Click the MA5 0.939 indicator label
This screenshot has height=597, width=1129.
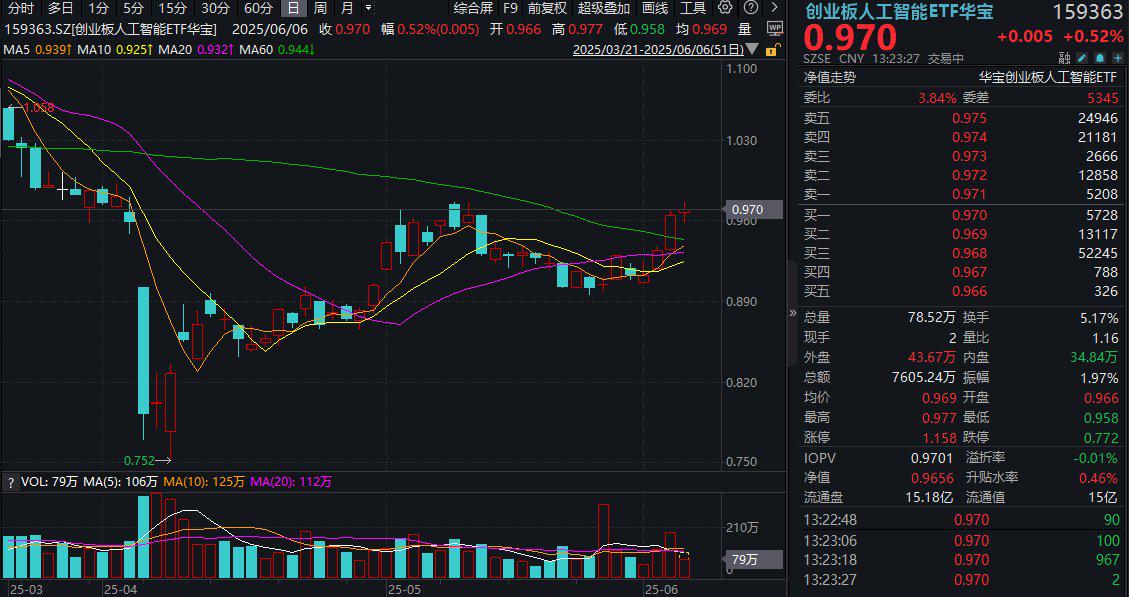pyautogui.click(x=39, y=50)
